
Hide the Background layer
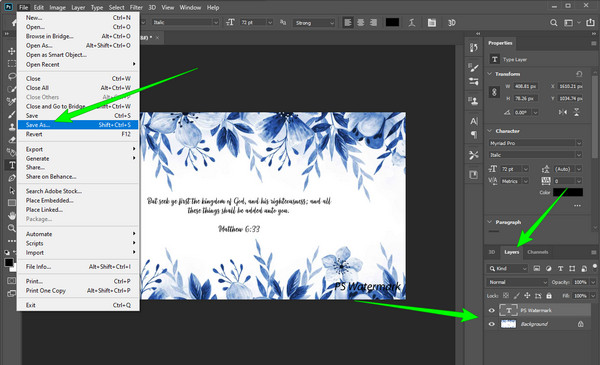click(x=492, y=324)
